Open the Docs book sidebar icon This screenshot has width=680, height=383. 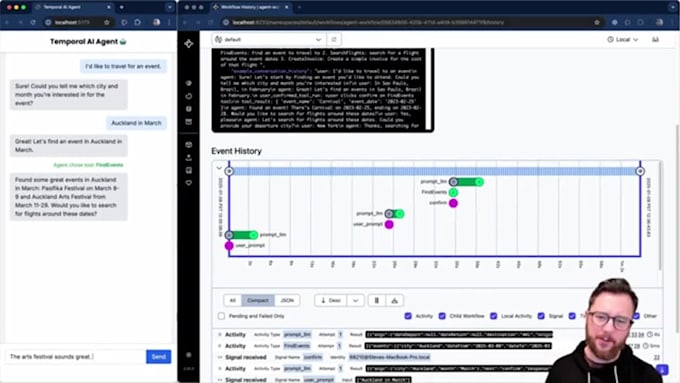click(189, 170)
